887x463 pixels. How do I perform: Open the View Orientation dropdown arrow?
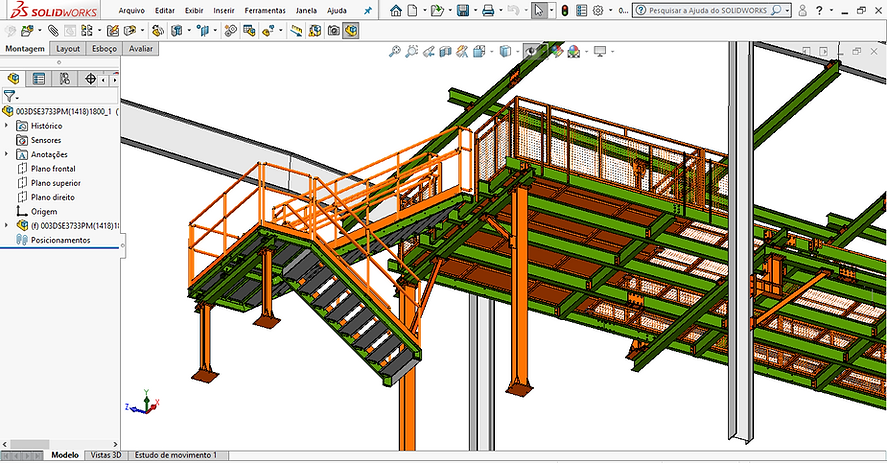pyautogui.click(x=492, y=52)
